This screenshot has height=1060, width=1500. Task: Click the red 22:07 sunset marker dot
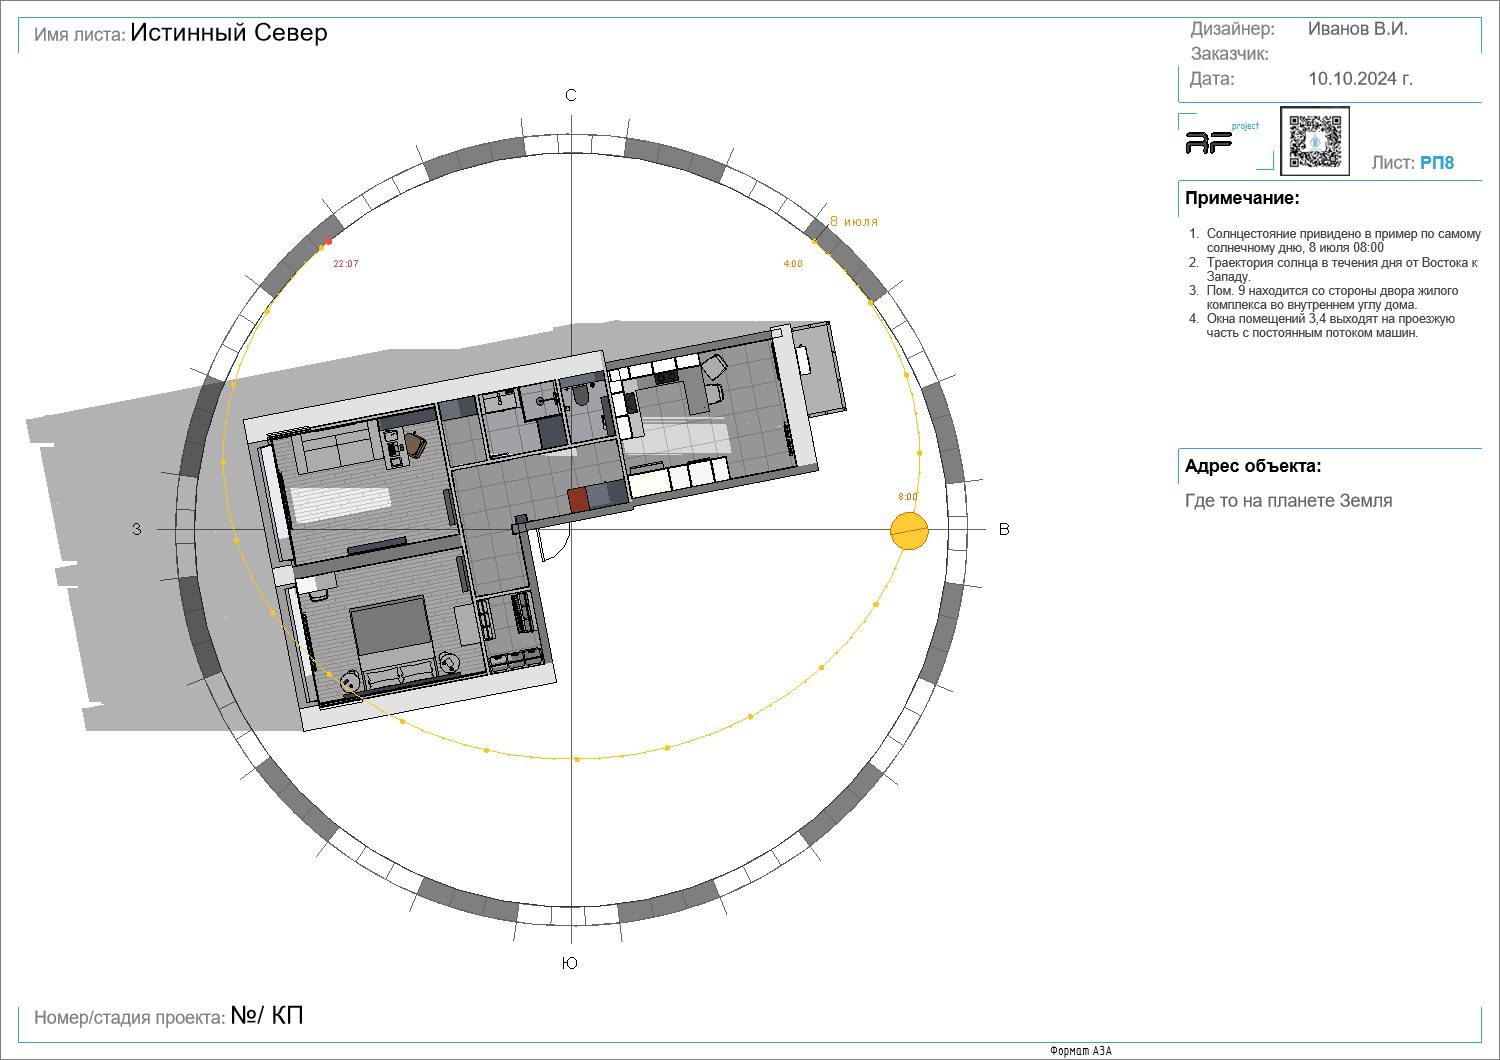click(329, 241)
